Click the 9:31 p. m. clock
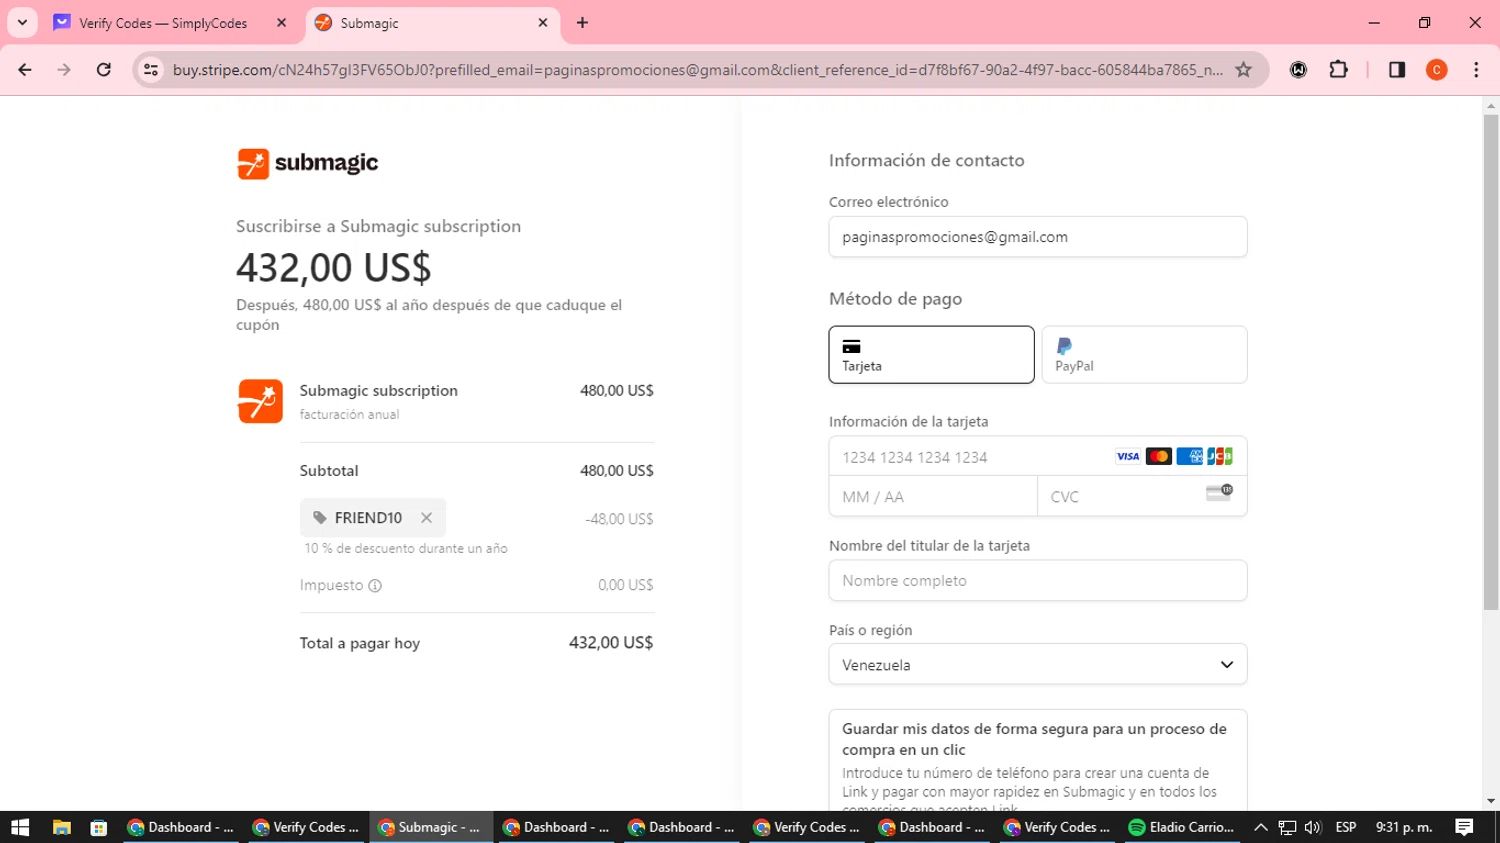1500x843 pixels. [x=1404, y=827]
